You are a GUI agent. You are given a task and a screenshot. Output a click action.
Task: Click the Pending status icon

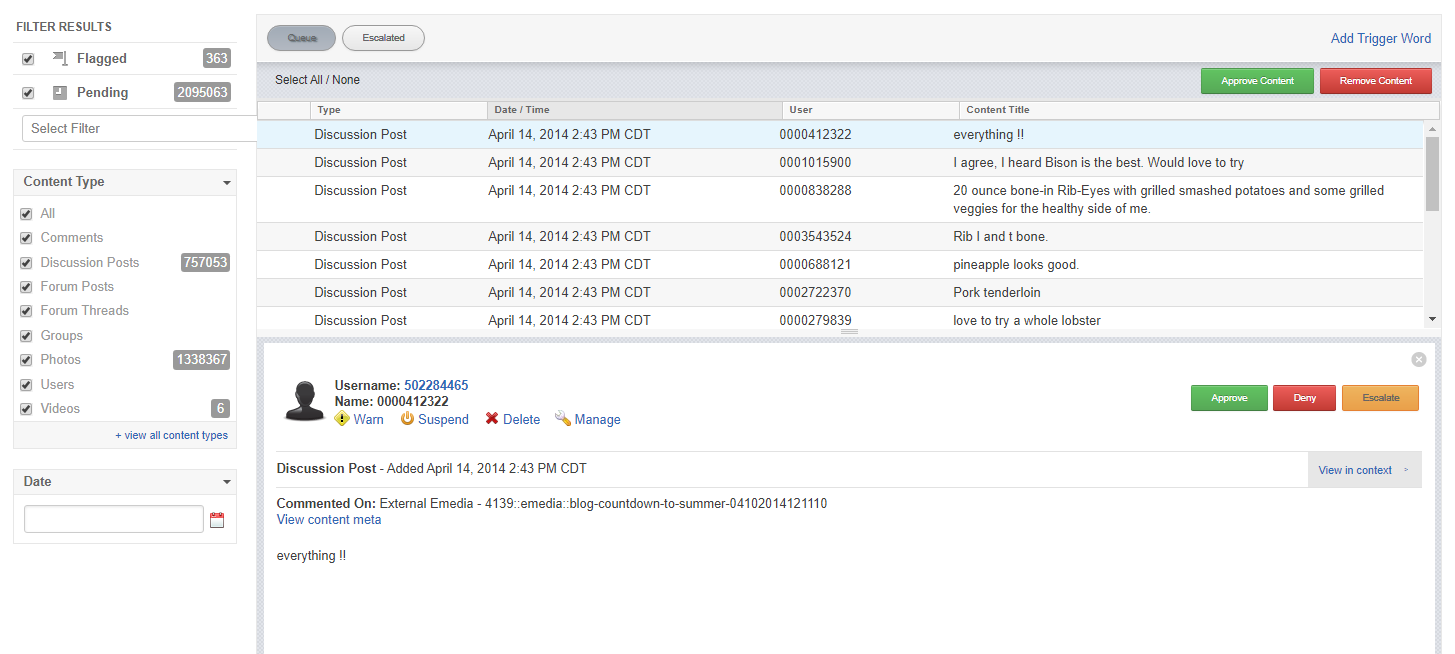tap(60, 93)
